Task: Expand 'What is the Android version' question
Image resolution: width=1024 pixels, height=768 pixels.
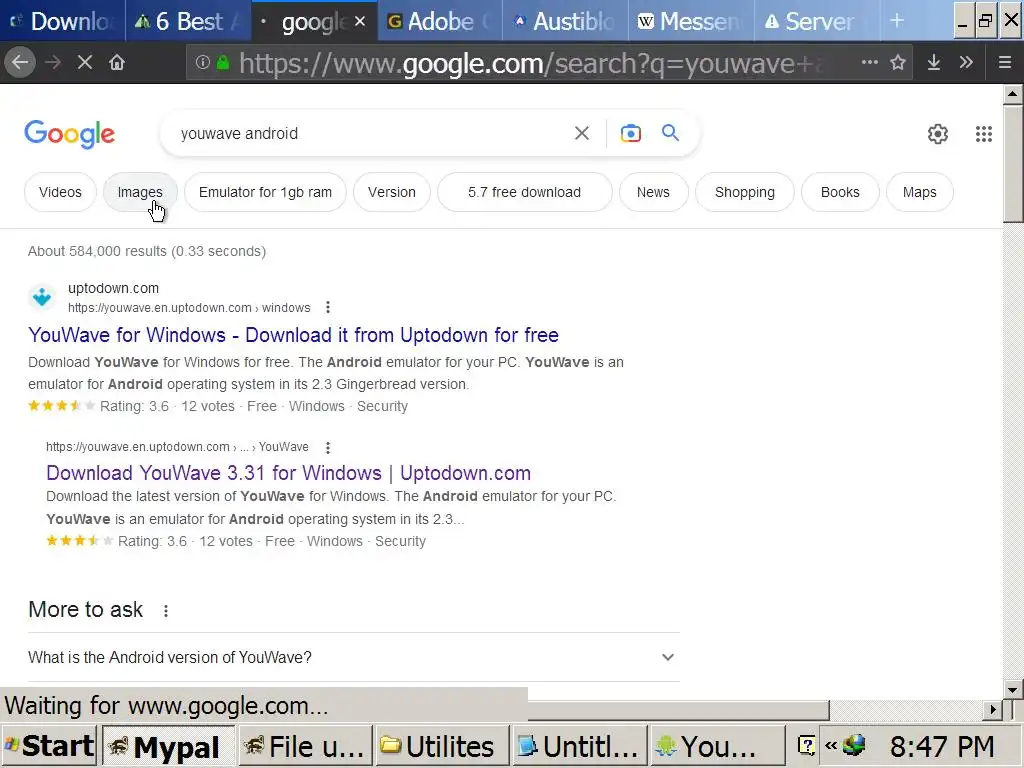Action: click(x=353, y=657)
